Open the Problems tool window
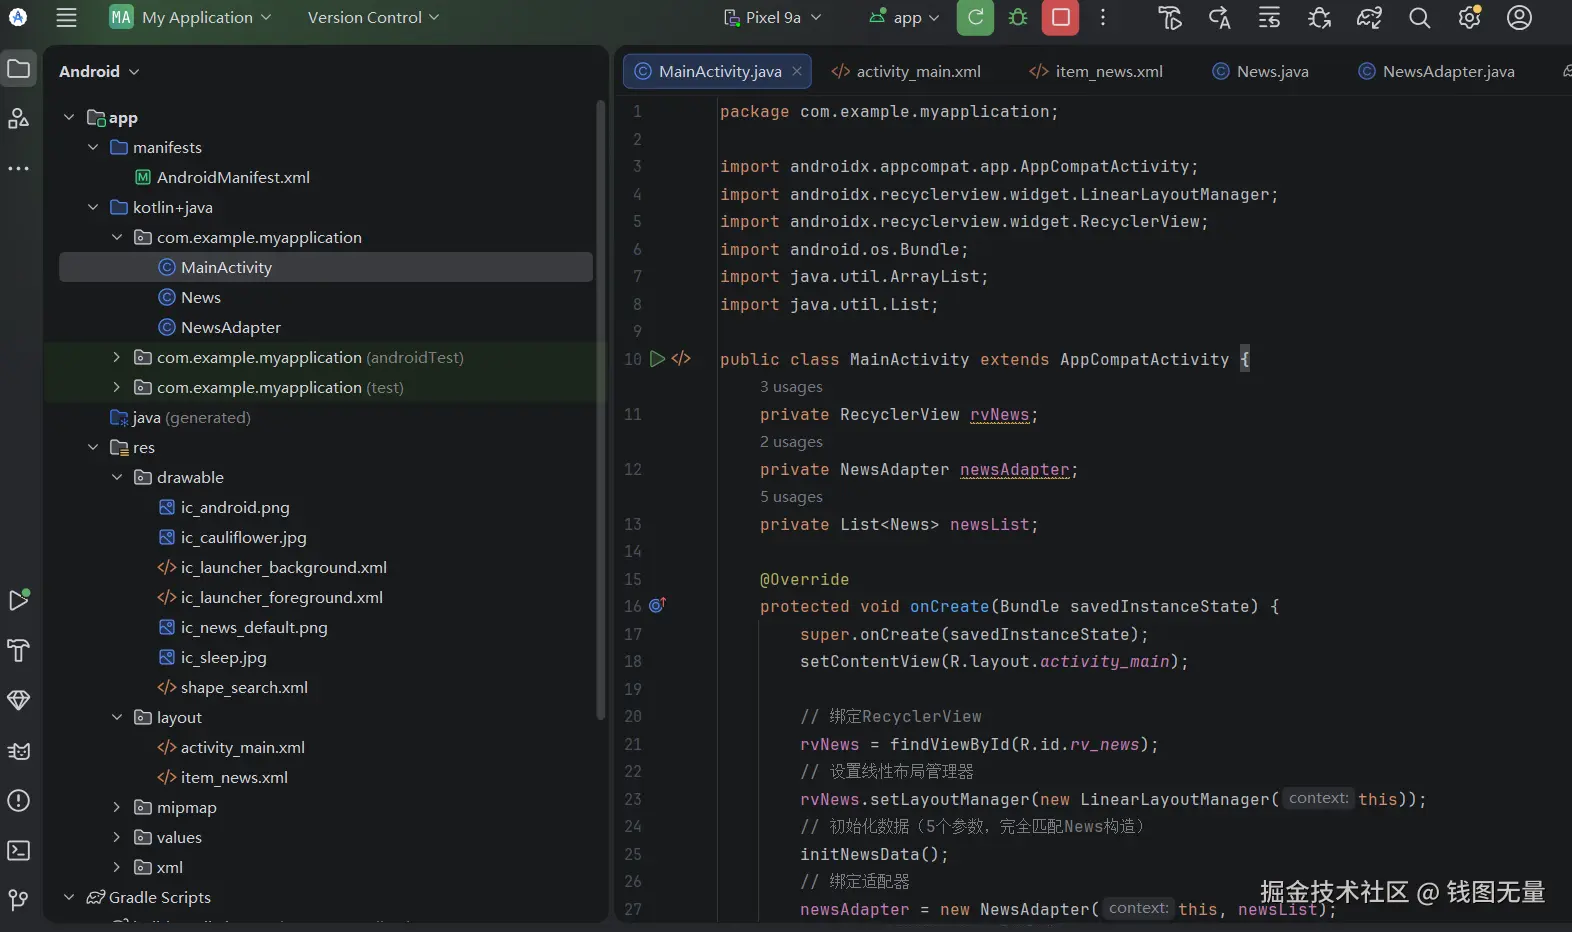Viewport: 1572px width, 932px height. tap(19, 801)
